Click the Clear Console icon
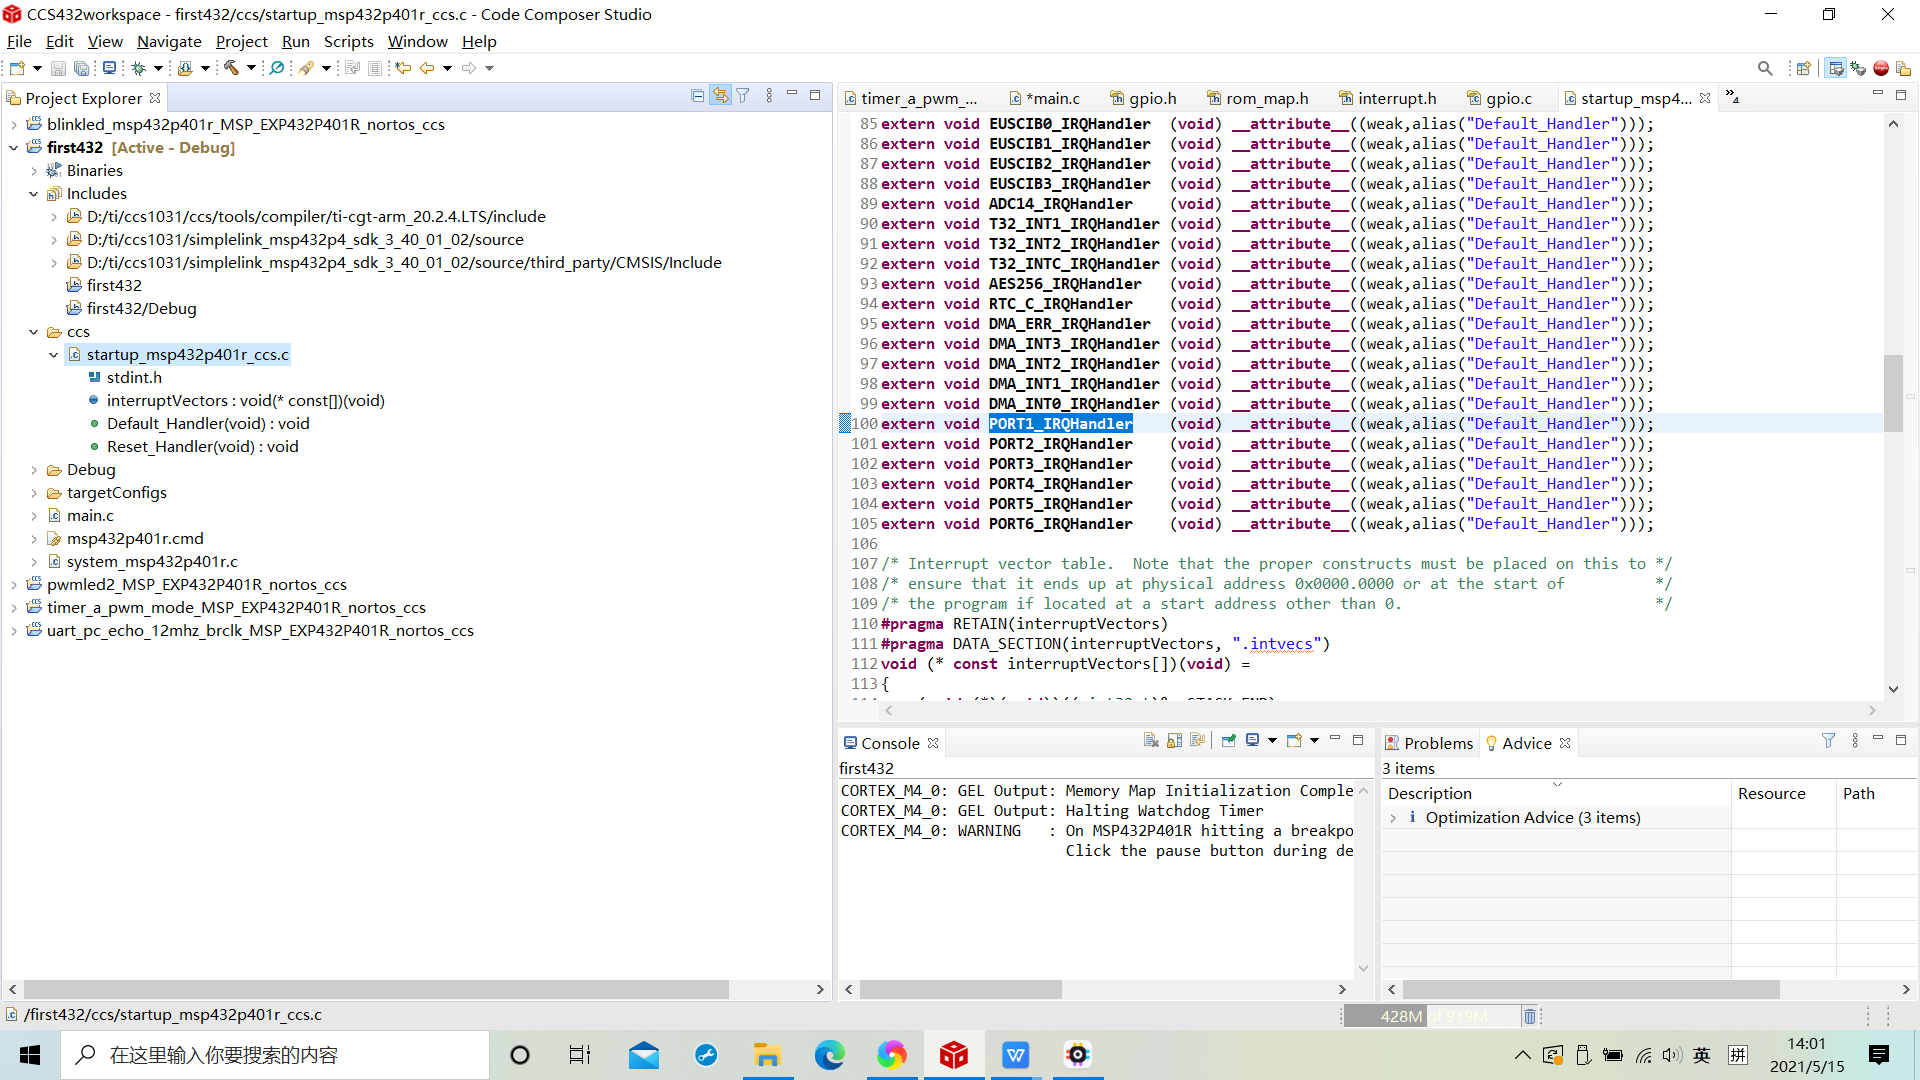The height and width of the screenshot is (1080, 1920). tap(1151, 741)
